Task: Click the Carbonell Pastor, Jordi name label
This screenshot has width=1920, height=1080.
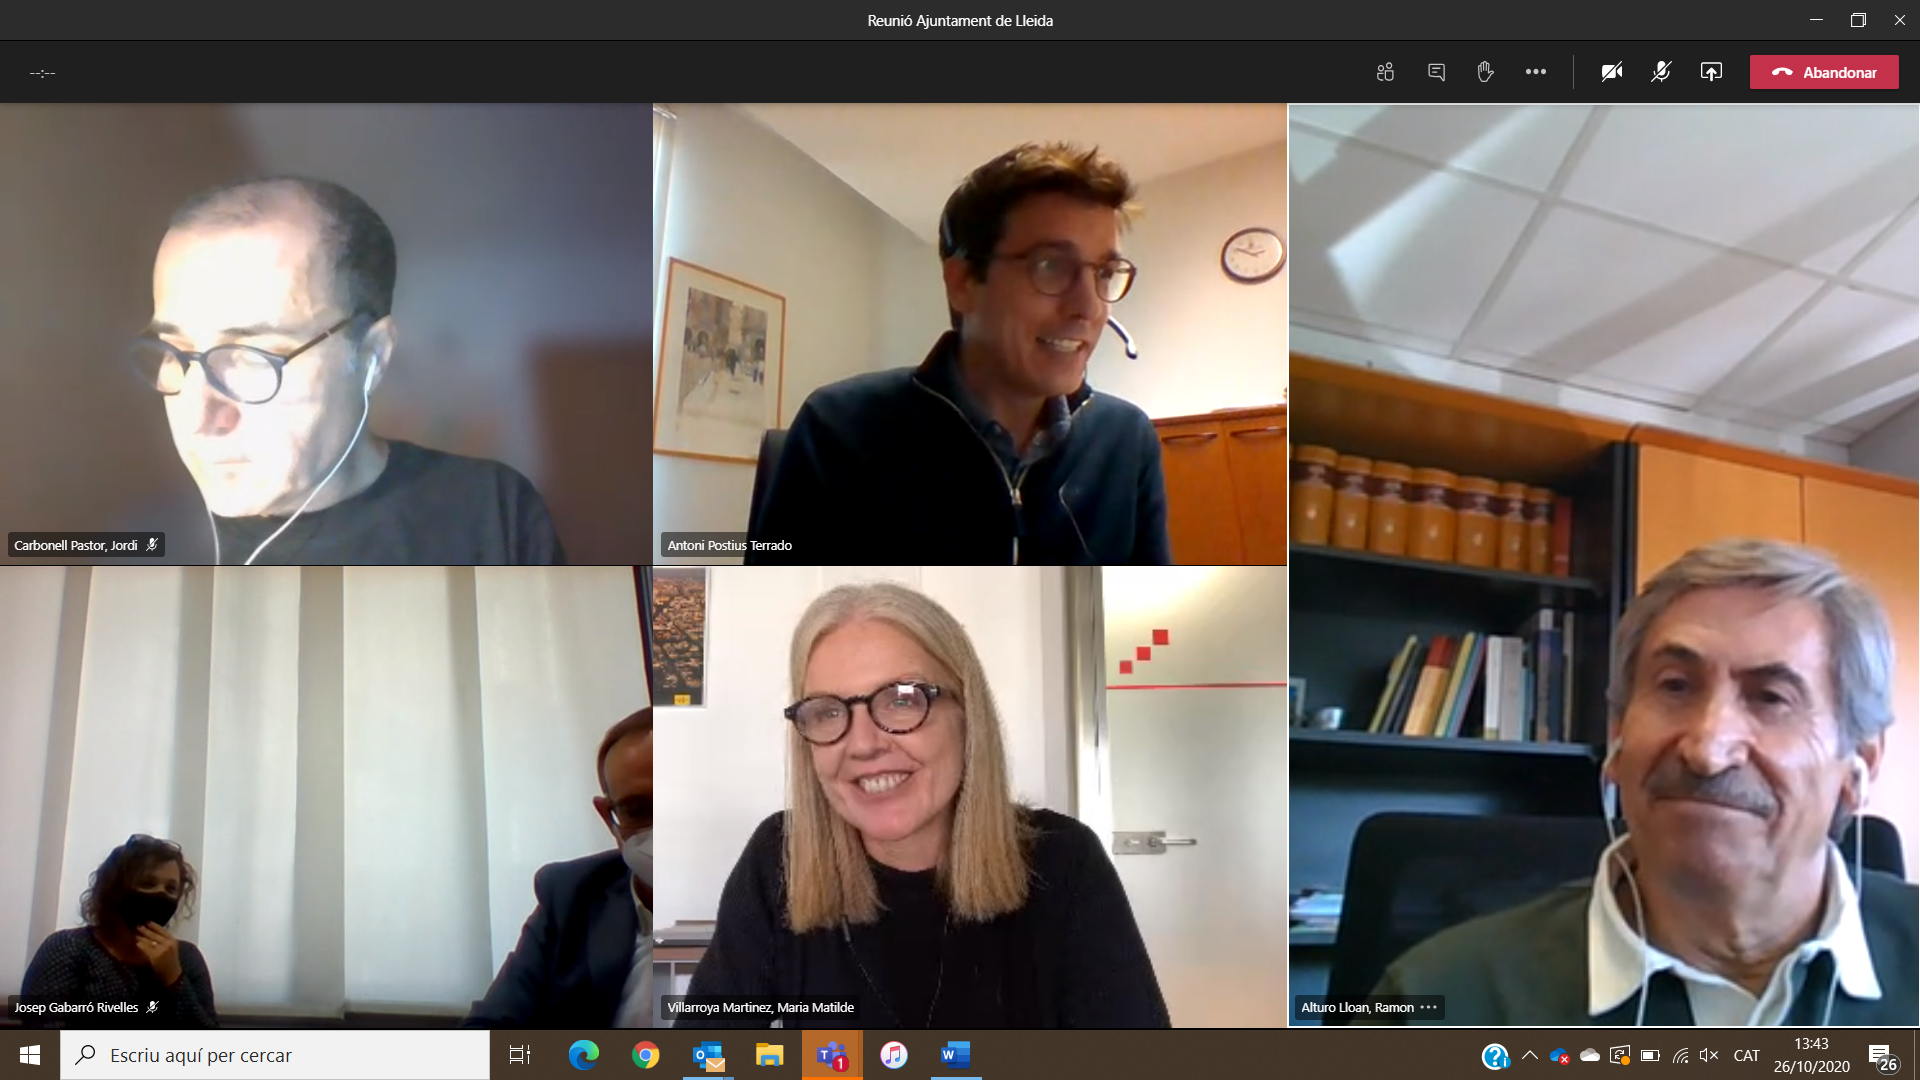Action: coord(76,545)
